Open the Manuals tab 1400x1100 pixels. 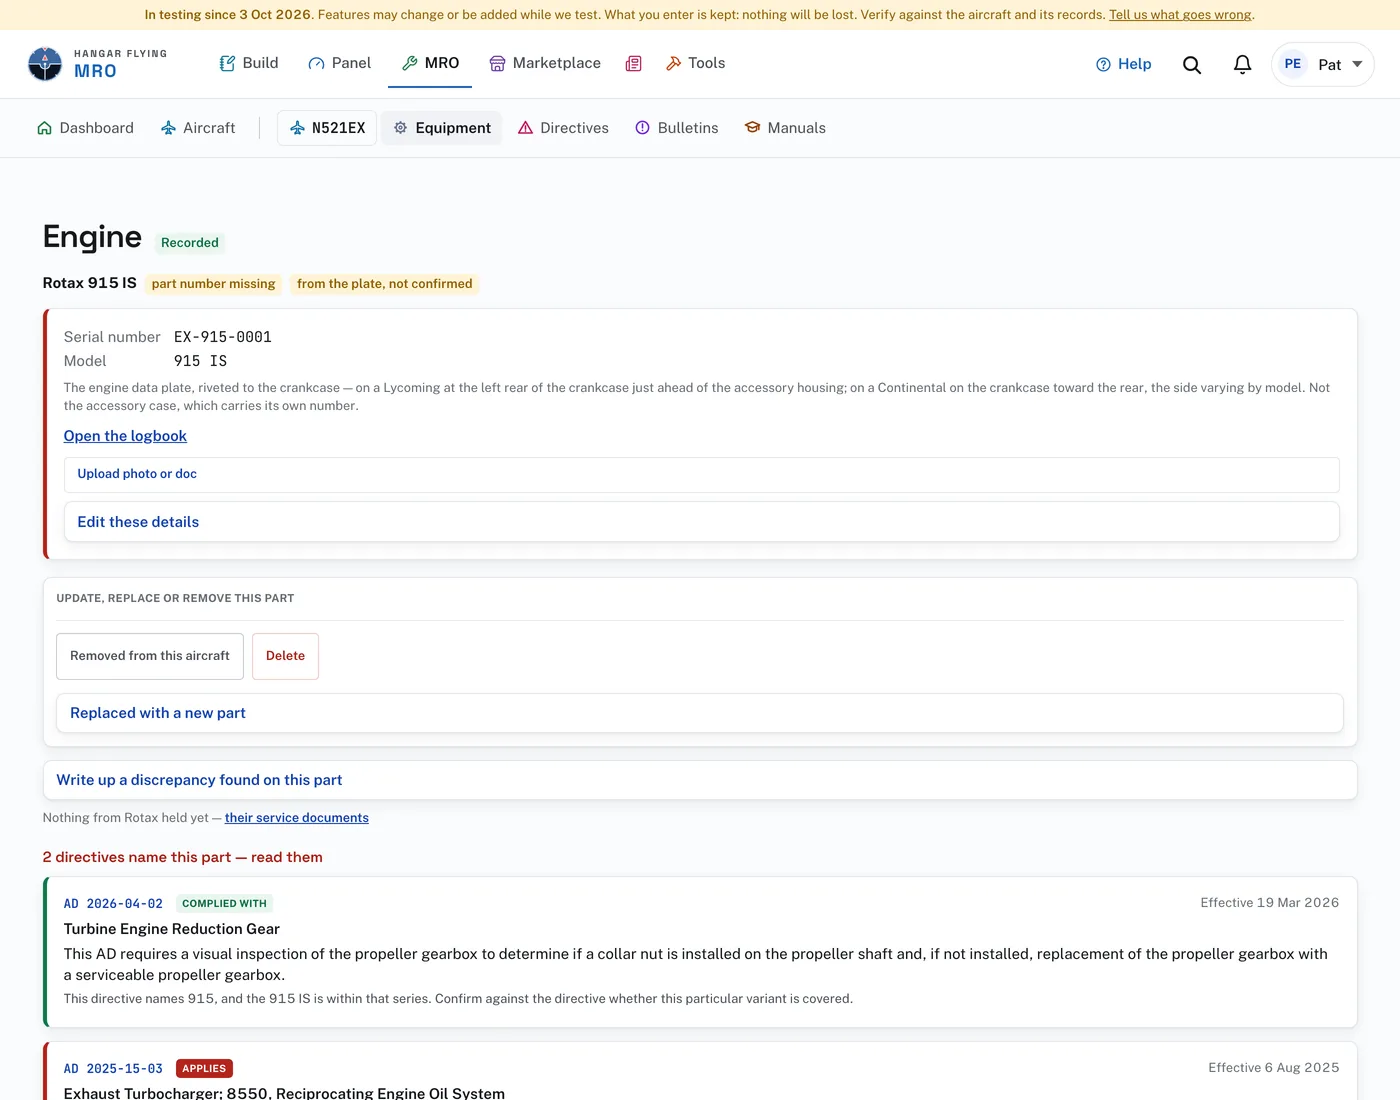point(785,128)
